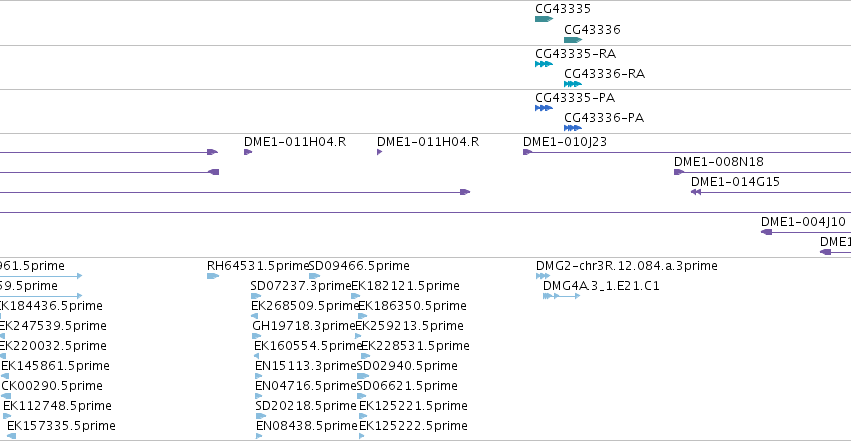The image size is (851, 441).
Task: Select the EK228531.5prime label
Action: coord(415,346)
